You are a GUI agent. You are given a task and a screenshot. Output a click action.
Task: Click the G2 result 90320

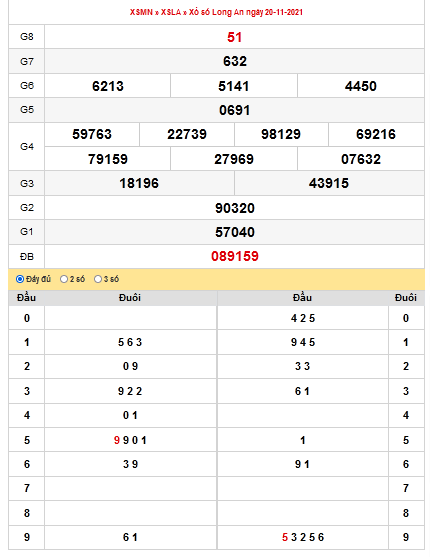click(x=235, y=208)
